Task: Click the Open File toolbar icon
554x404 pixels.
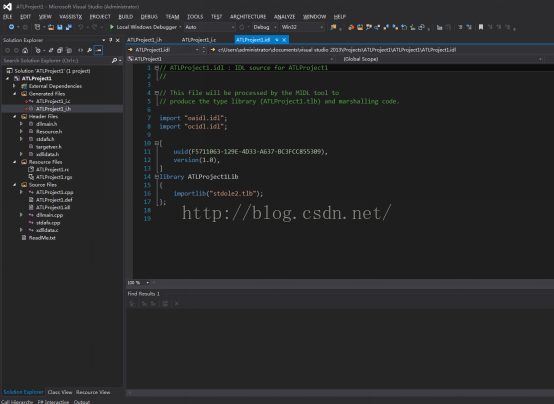Action: [x=51, y=27]
